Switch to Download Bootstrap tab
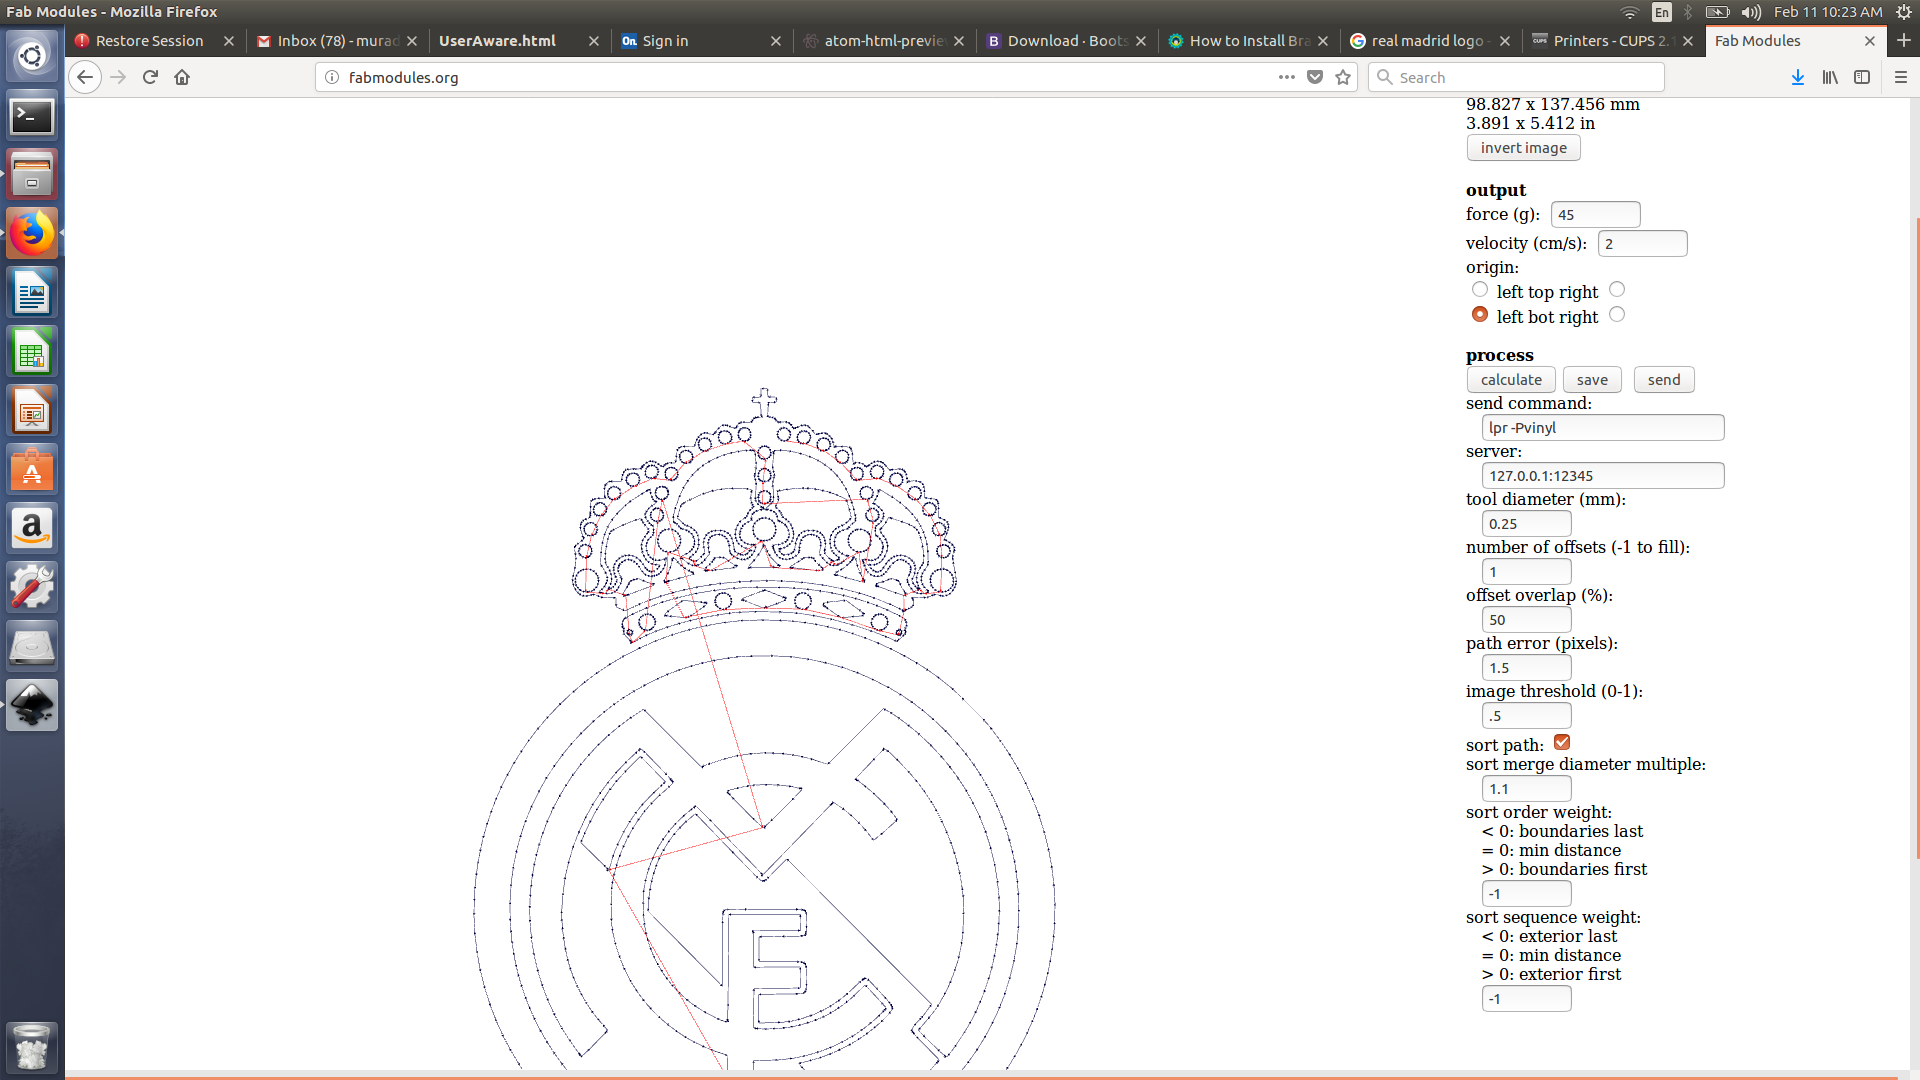The width and height of the screenshot is (1920, 1080). [x=1067, y=41]
